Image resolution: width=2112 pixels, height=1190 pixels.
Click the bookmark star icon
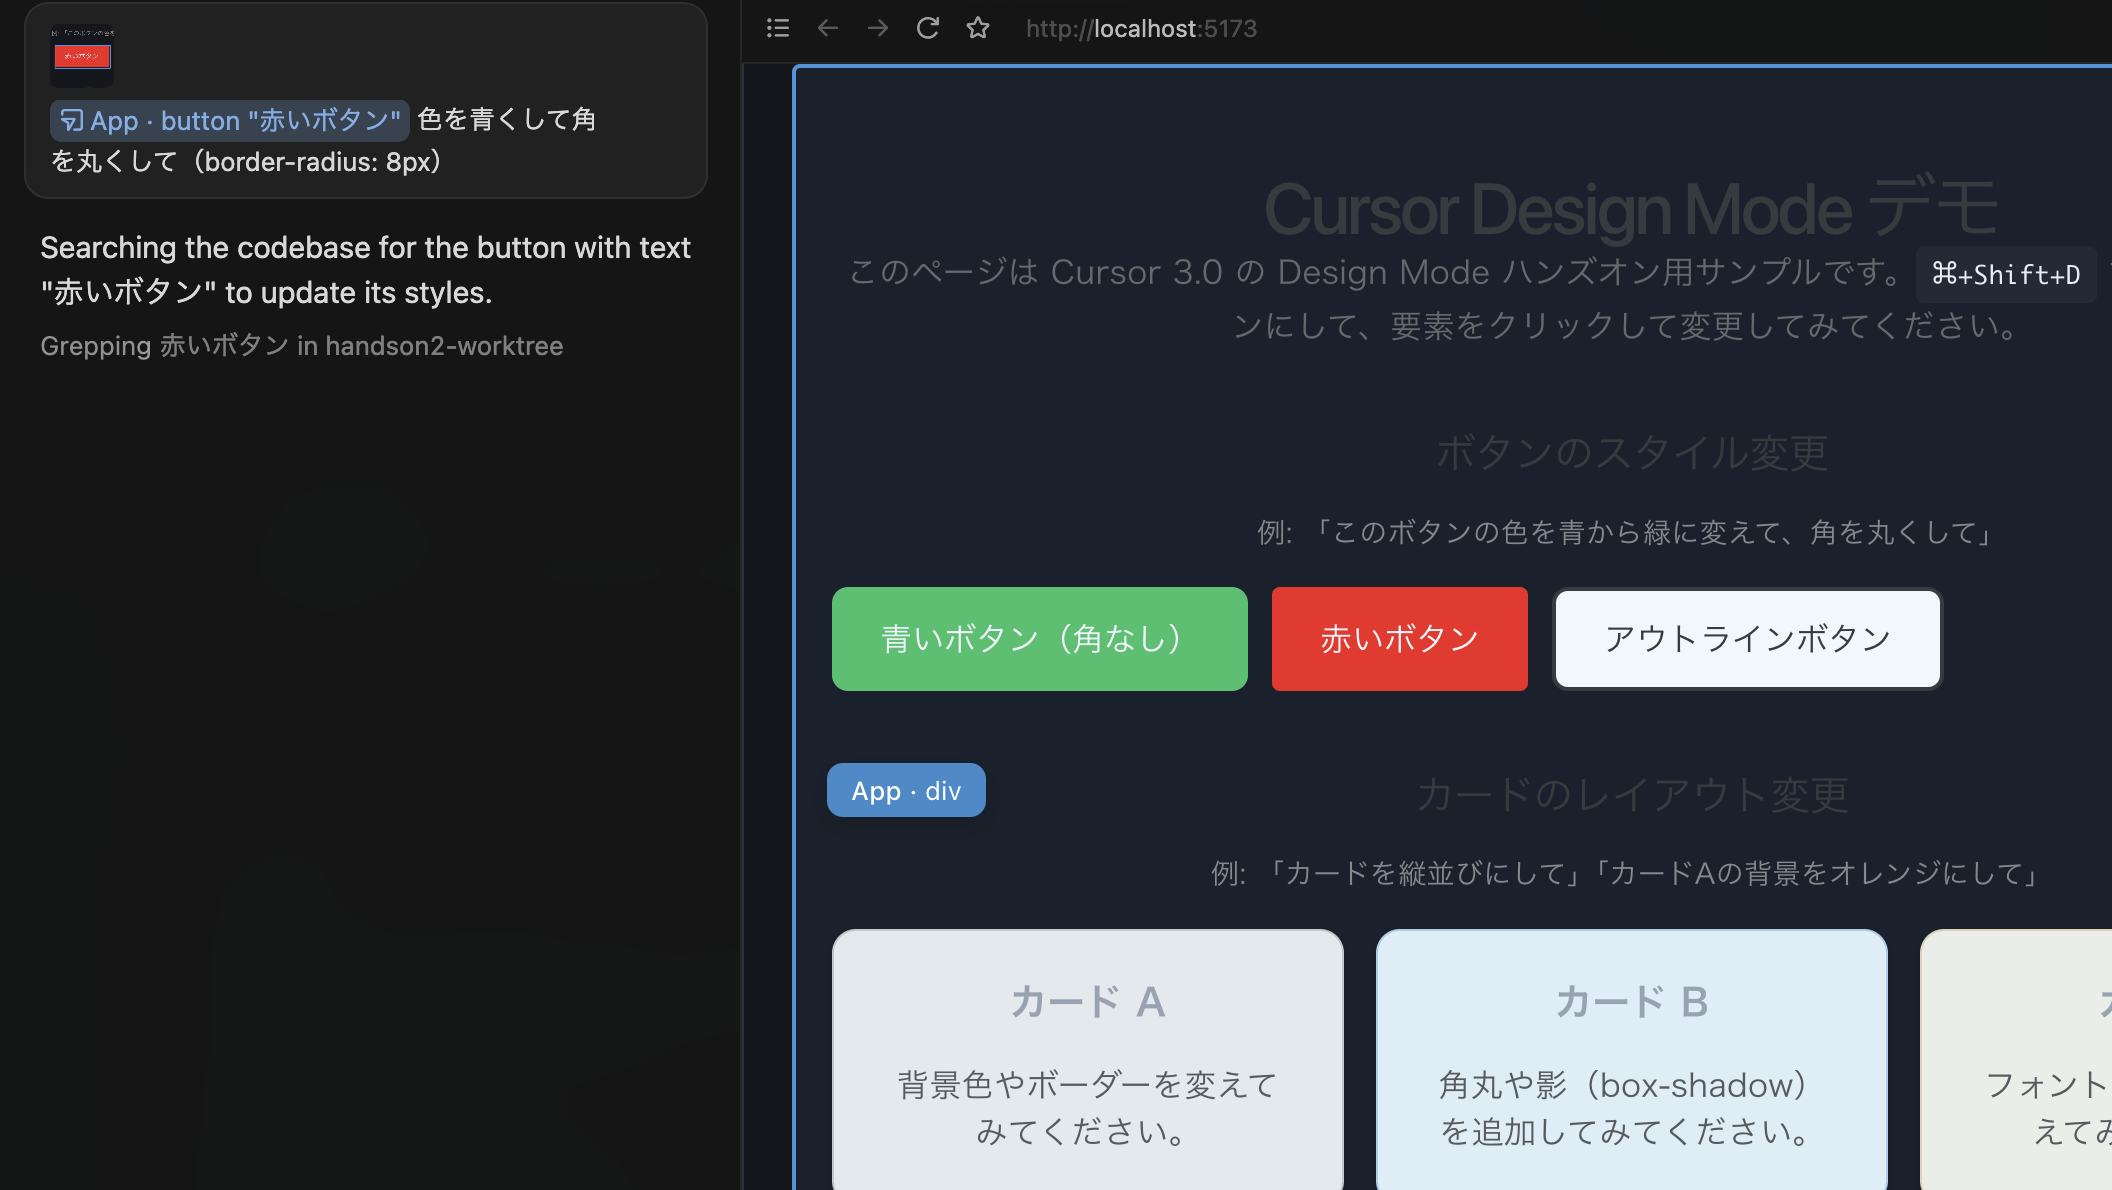pyautogui.click(x=978, y=28)
